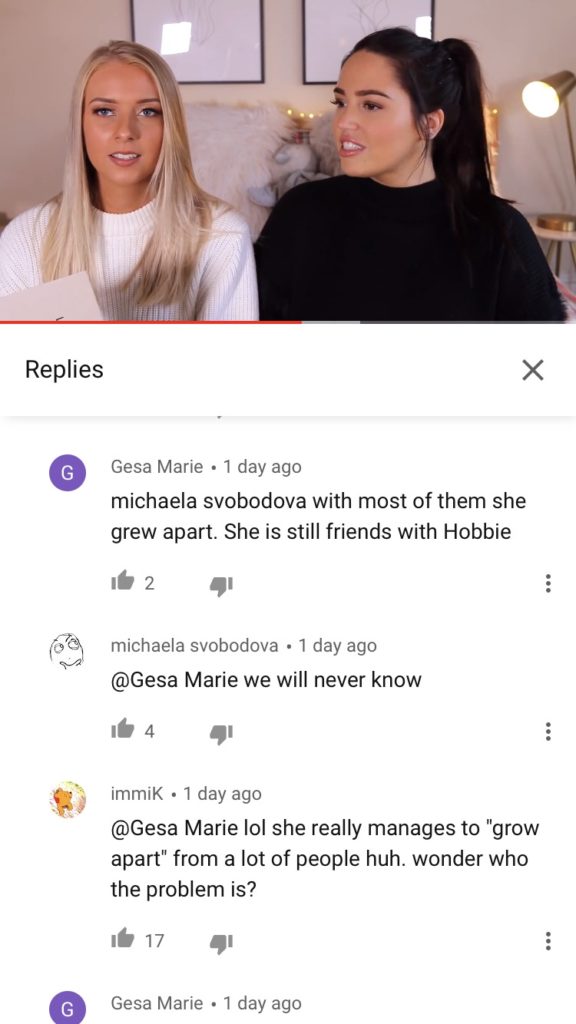Open options menu for immiK's comment
This screenshot has height=1024, width=576.
(x=548, y=940)
